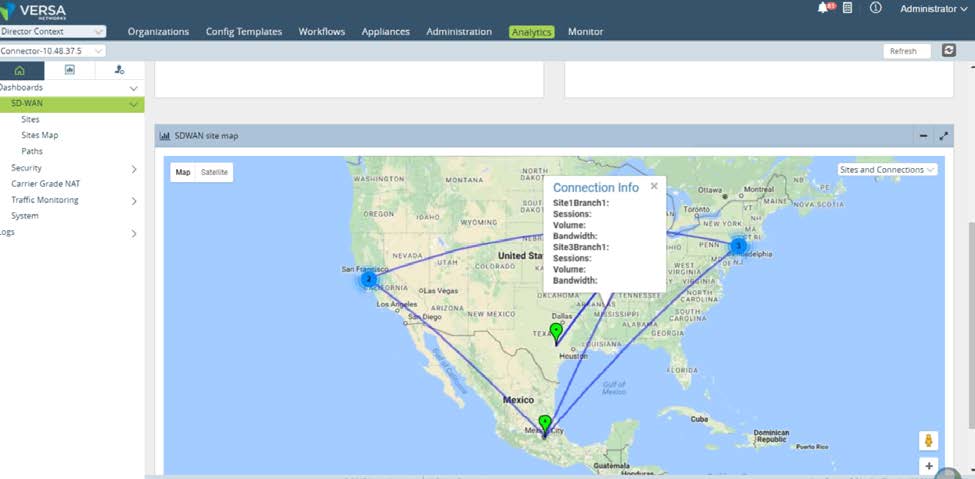
Task: Select the chart icon tab in sidebar
Action: pyautogui.click(x=70, y=70)
